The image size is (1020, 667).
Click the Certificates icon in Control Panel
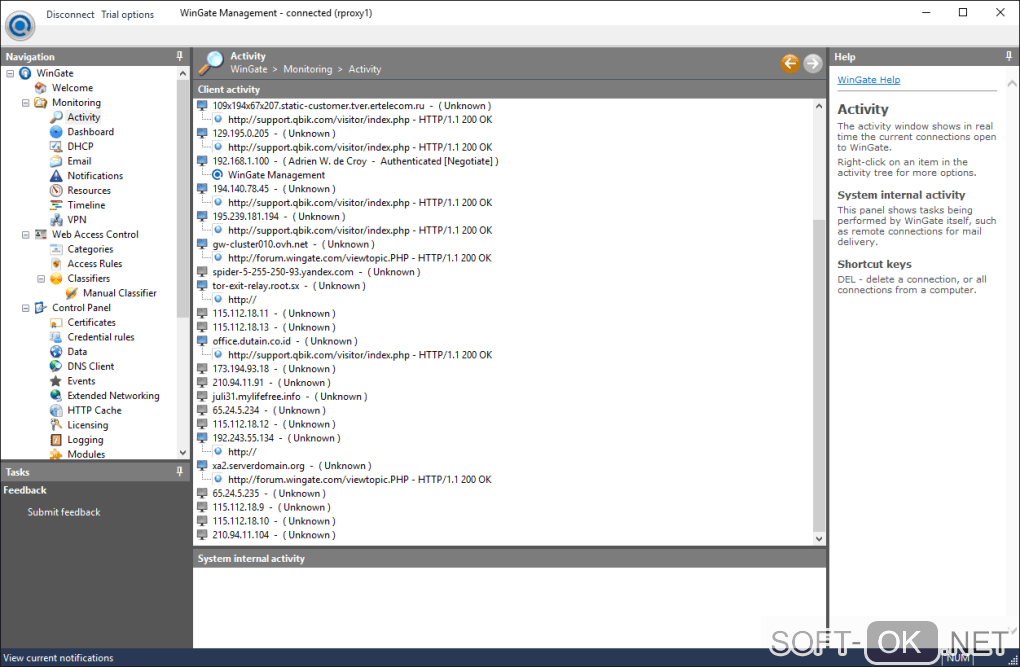57,323
